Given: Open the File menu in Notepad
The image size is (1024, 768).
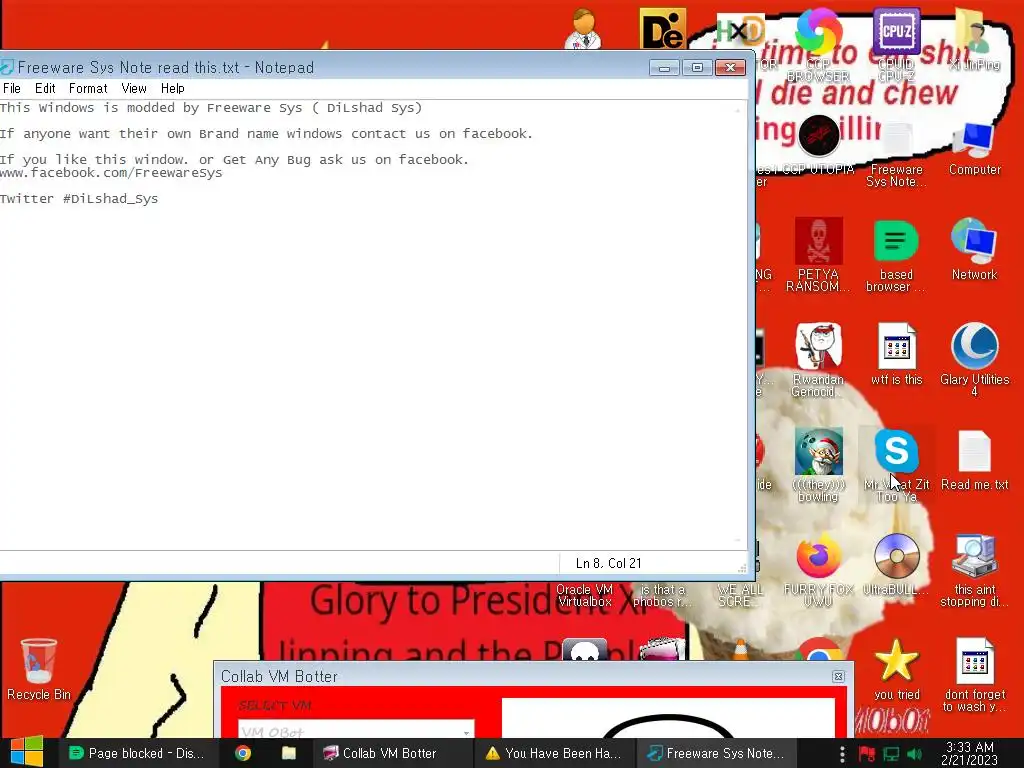Looking at the screenshot, I should pos(12,88).
